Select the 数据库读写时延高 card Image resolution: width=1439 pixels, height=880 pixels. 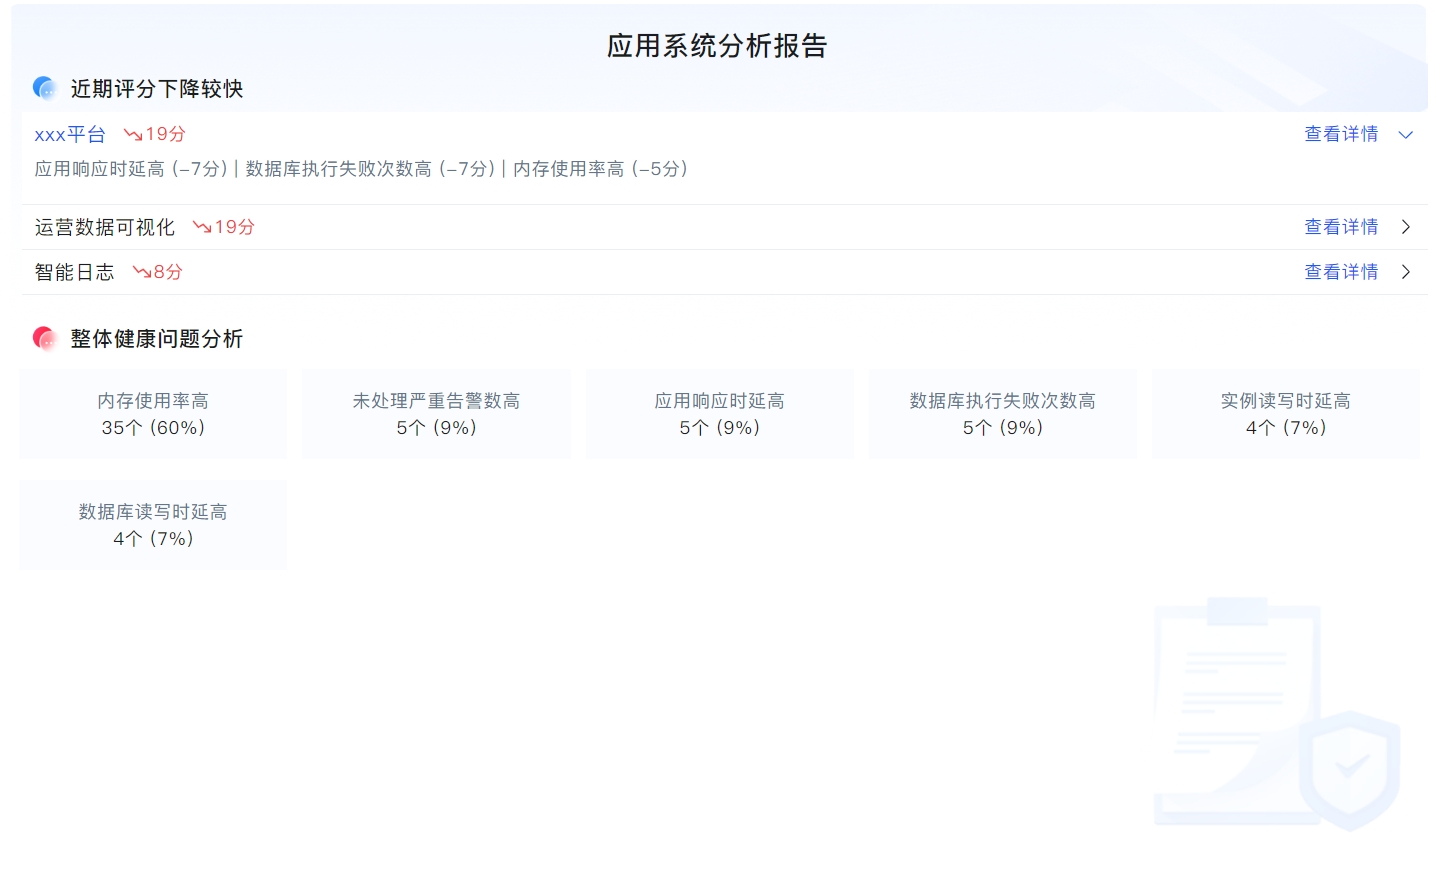tap(153, 525)
